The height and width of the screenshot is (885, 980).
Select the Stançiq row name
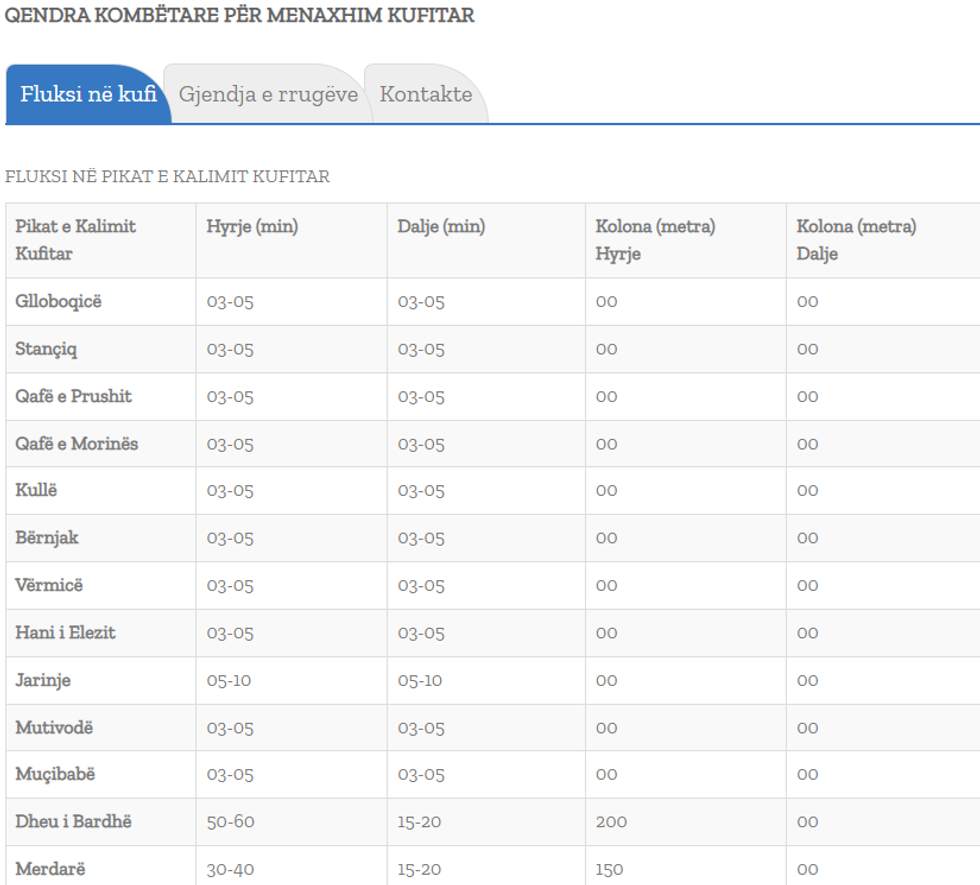46,349
